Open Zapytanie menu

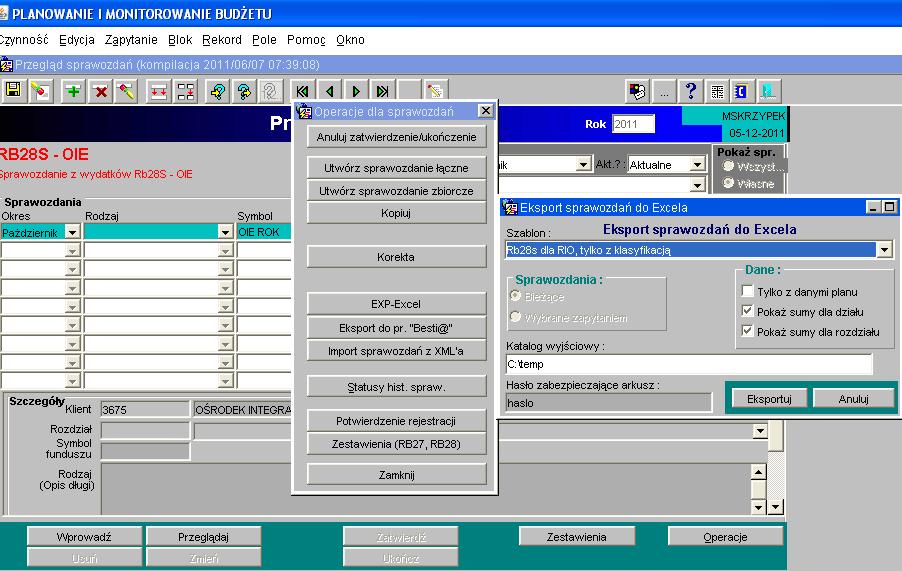point(131,40)
